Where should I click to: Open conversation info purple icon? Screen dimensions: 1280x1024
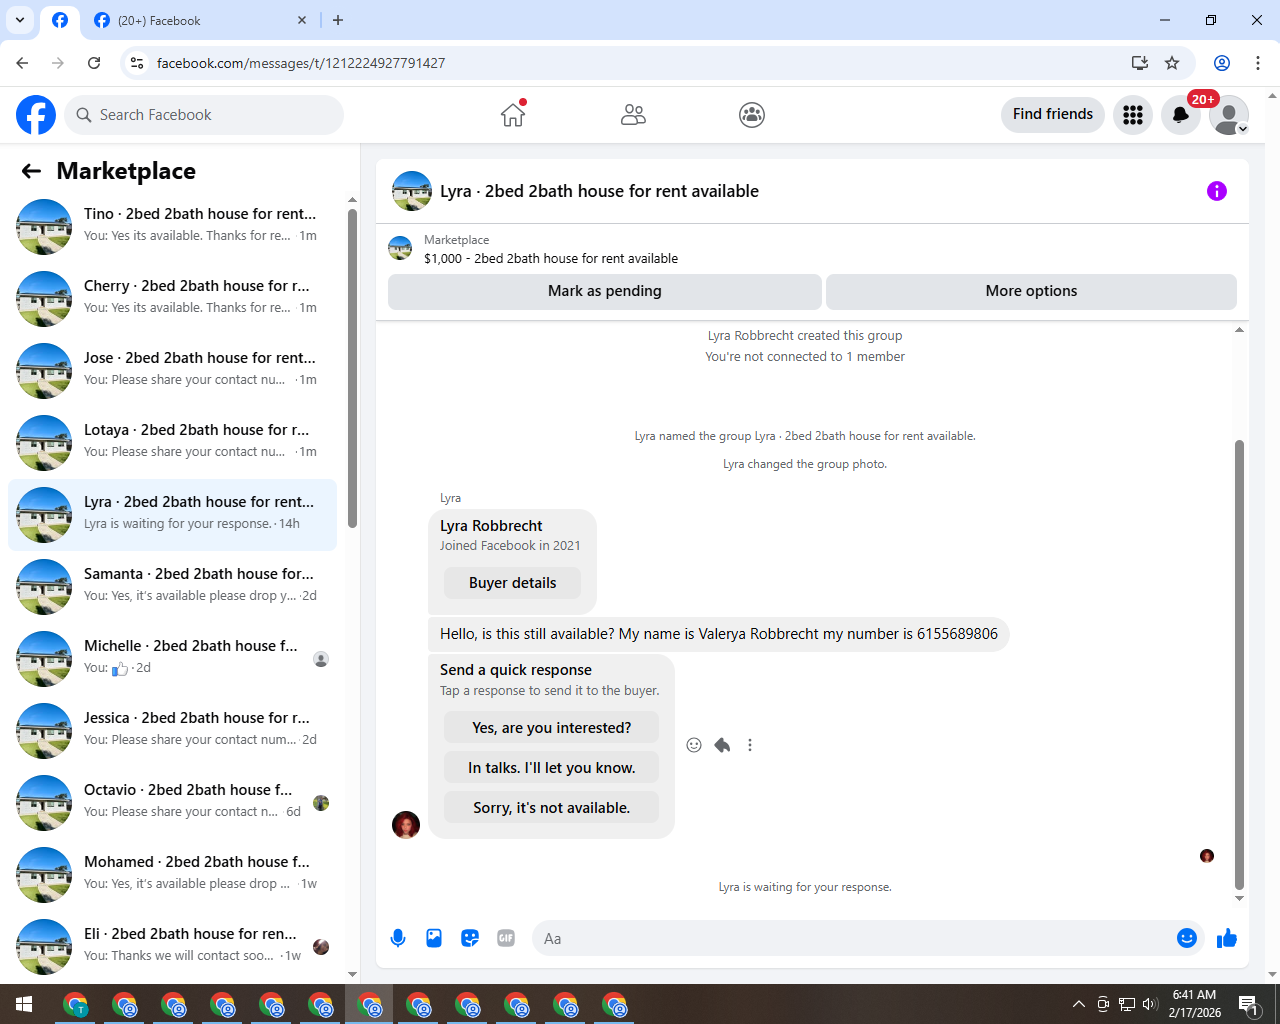point(1217,191)
